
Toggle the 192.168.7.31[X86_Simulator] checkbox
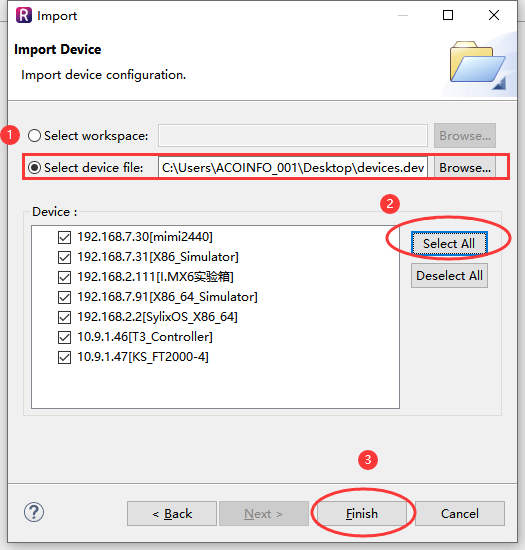click(x=65, y=257)
